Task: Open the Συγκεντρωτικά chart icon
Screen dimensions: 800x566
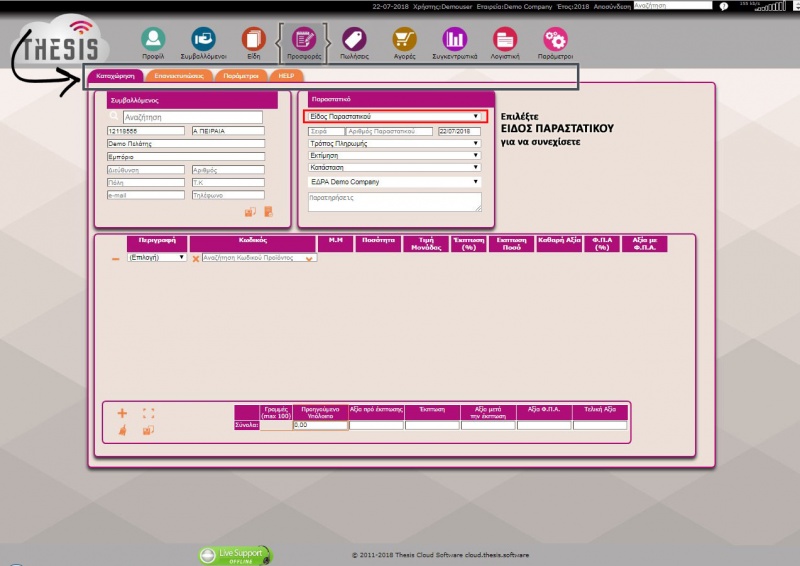Action: click(454, 40)
